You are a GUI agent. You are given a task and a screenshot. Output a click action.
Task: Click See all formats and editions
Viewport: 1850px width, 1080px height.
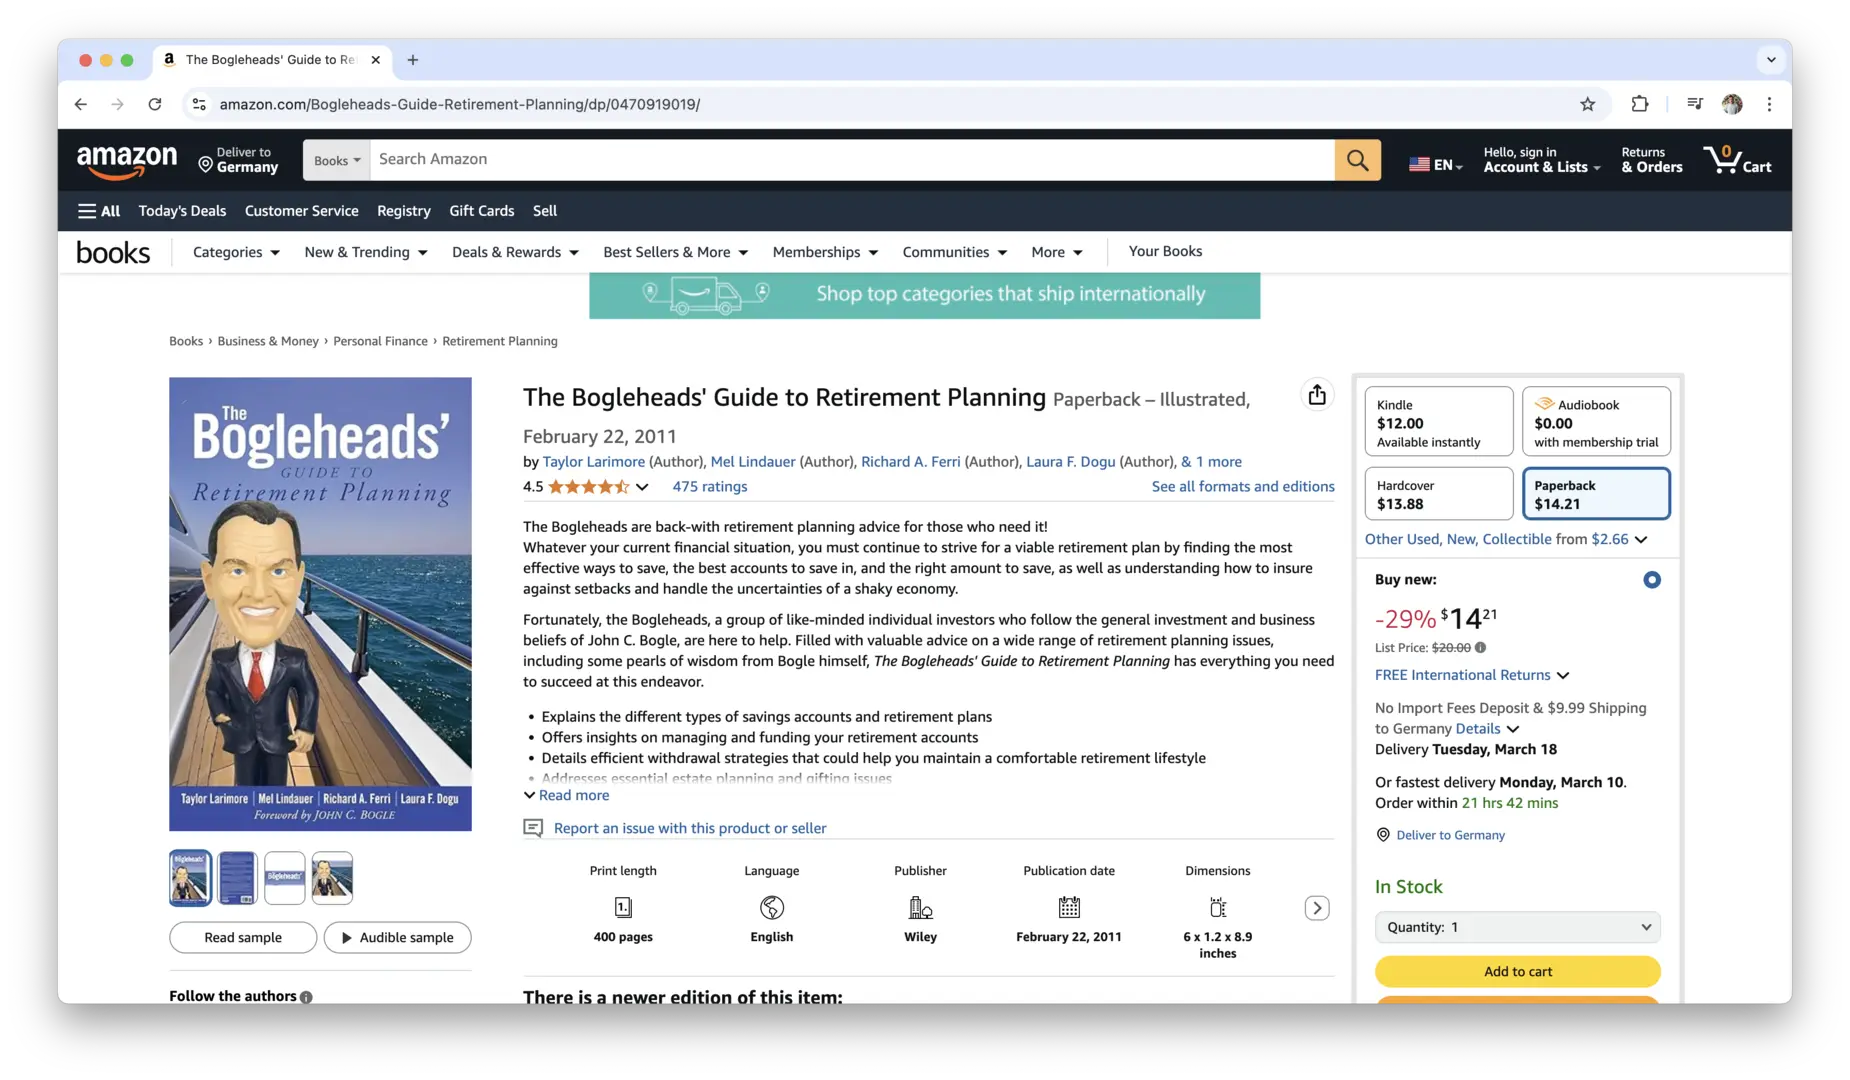(x=1243, y=487)
